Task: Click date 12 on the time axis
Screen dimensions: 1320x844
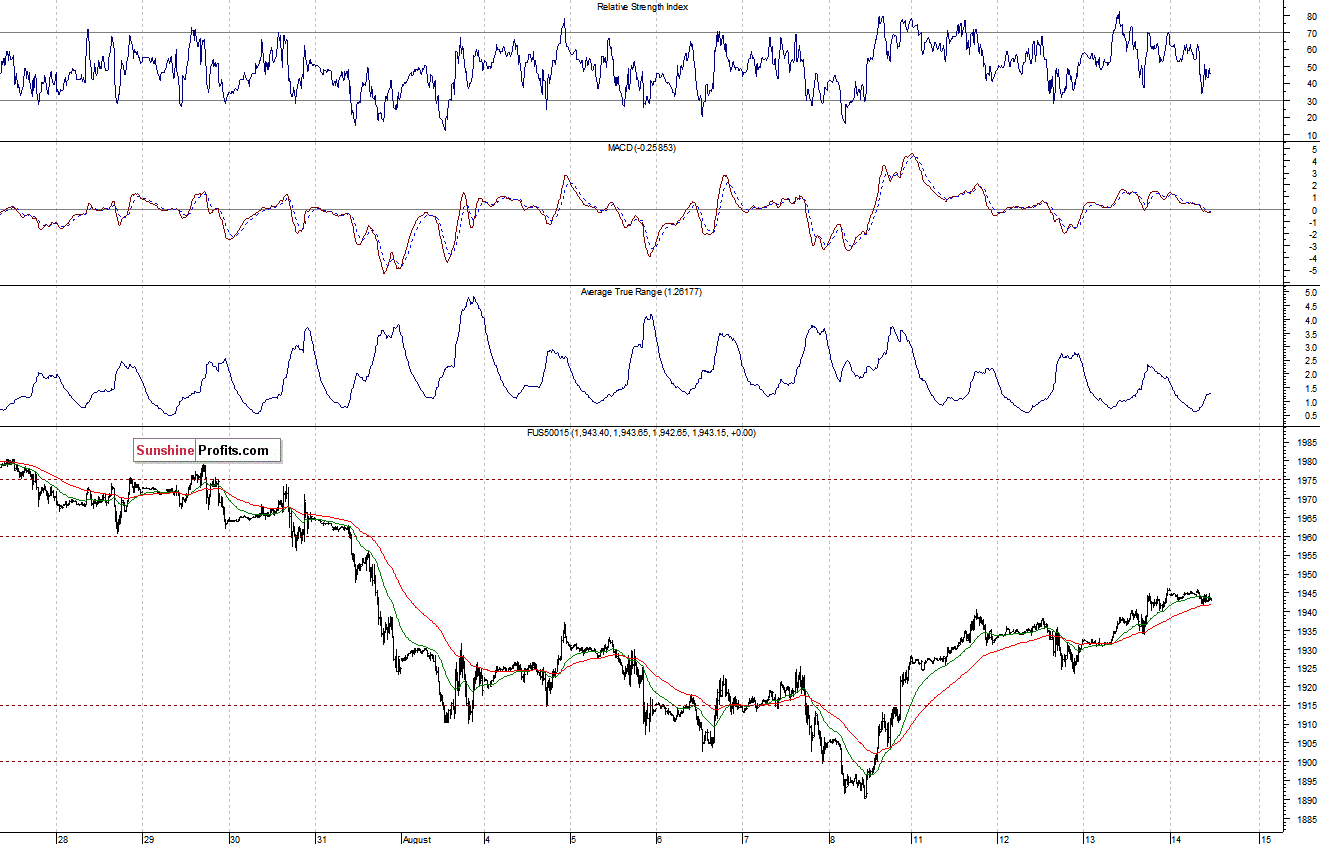Action: 1005,839
